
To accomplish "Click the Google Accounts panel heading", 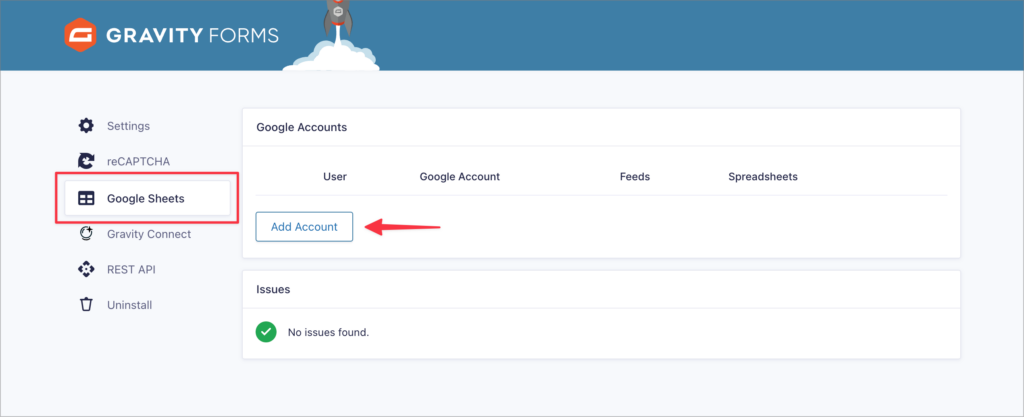I will point(301,127).
